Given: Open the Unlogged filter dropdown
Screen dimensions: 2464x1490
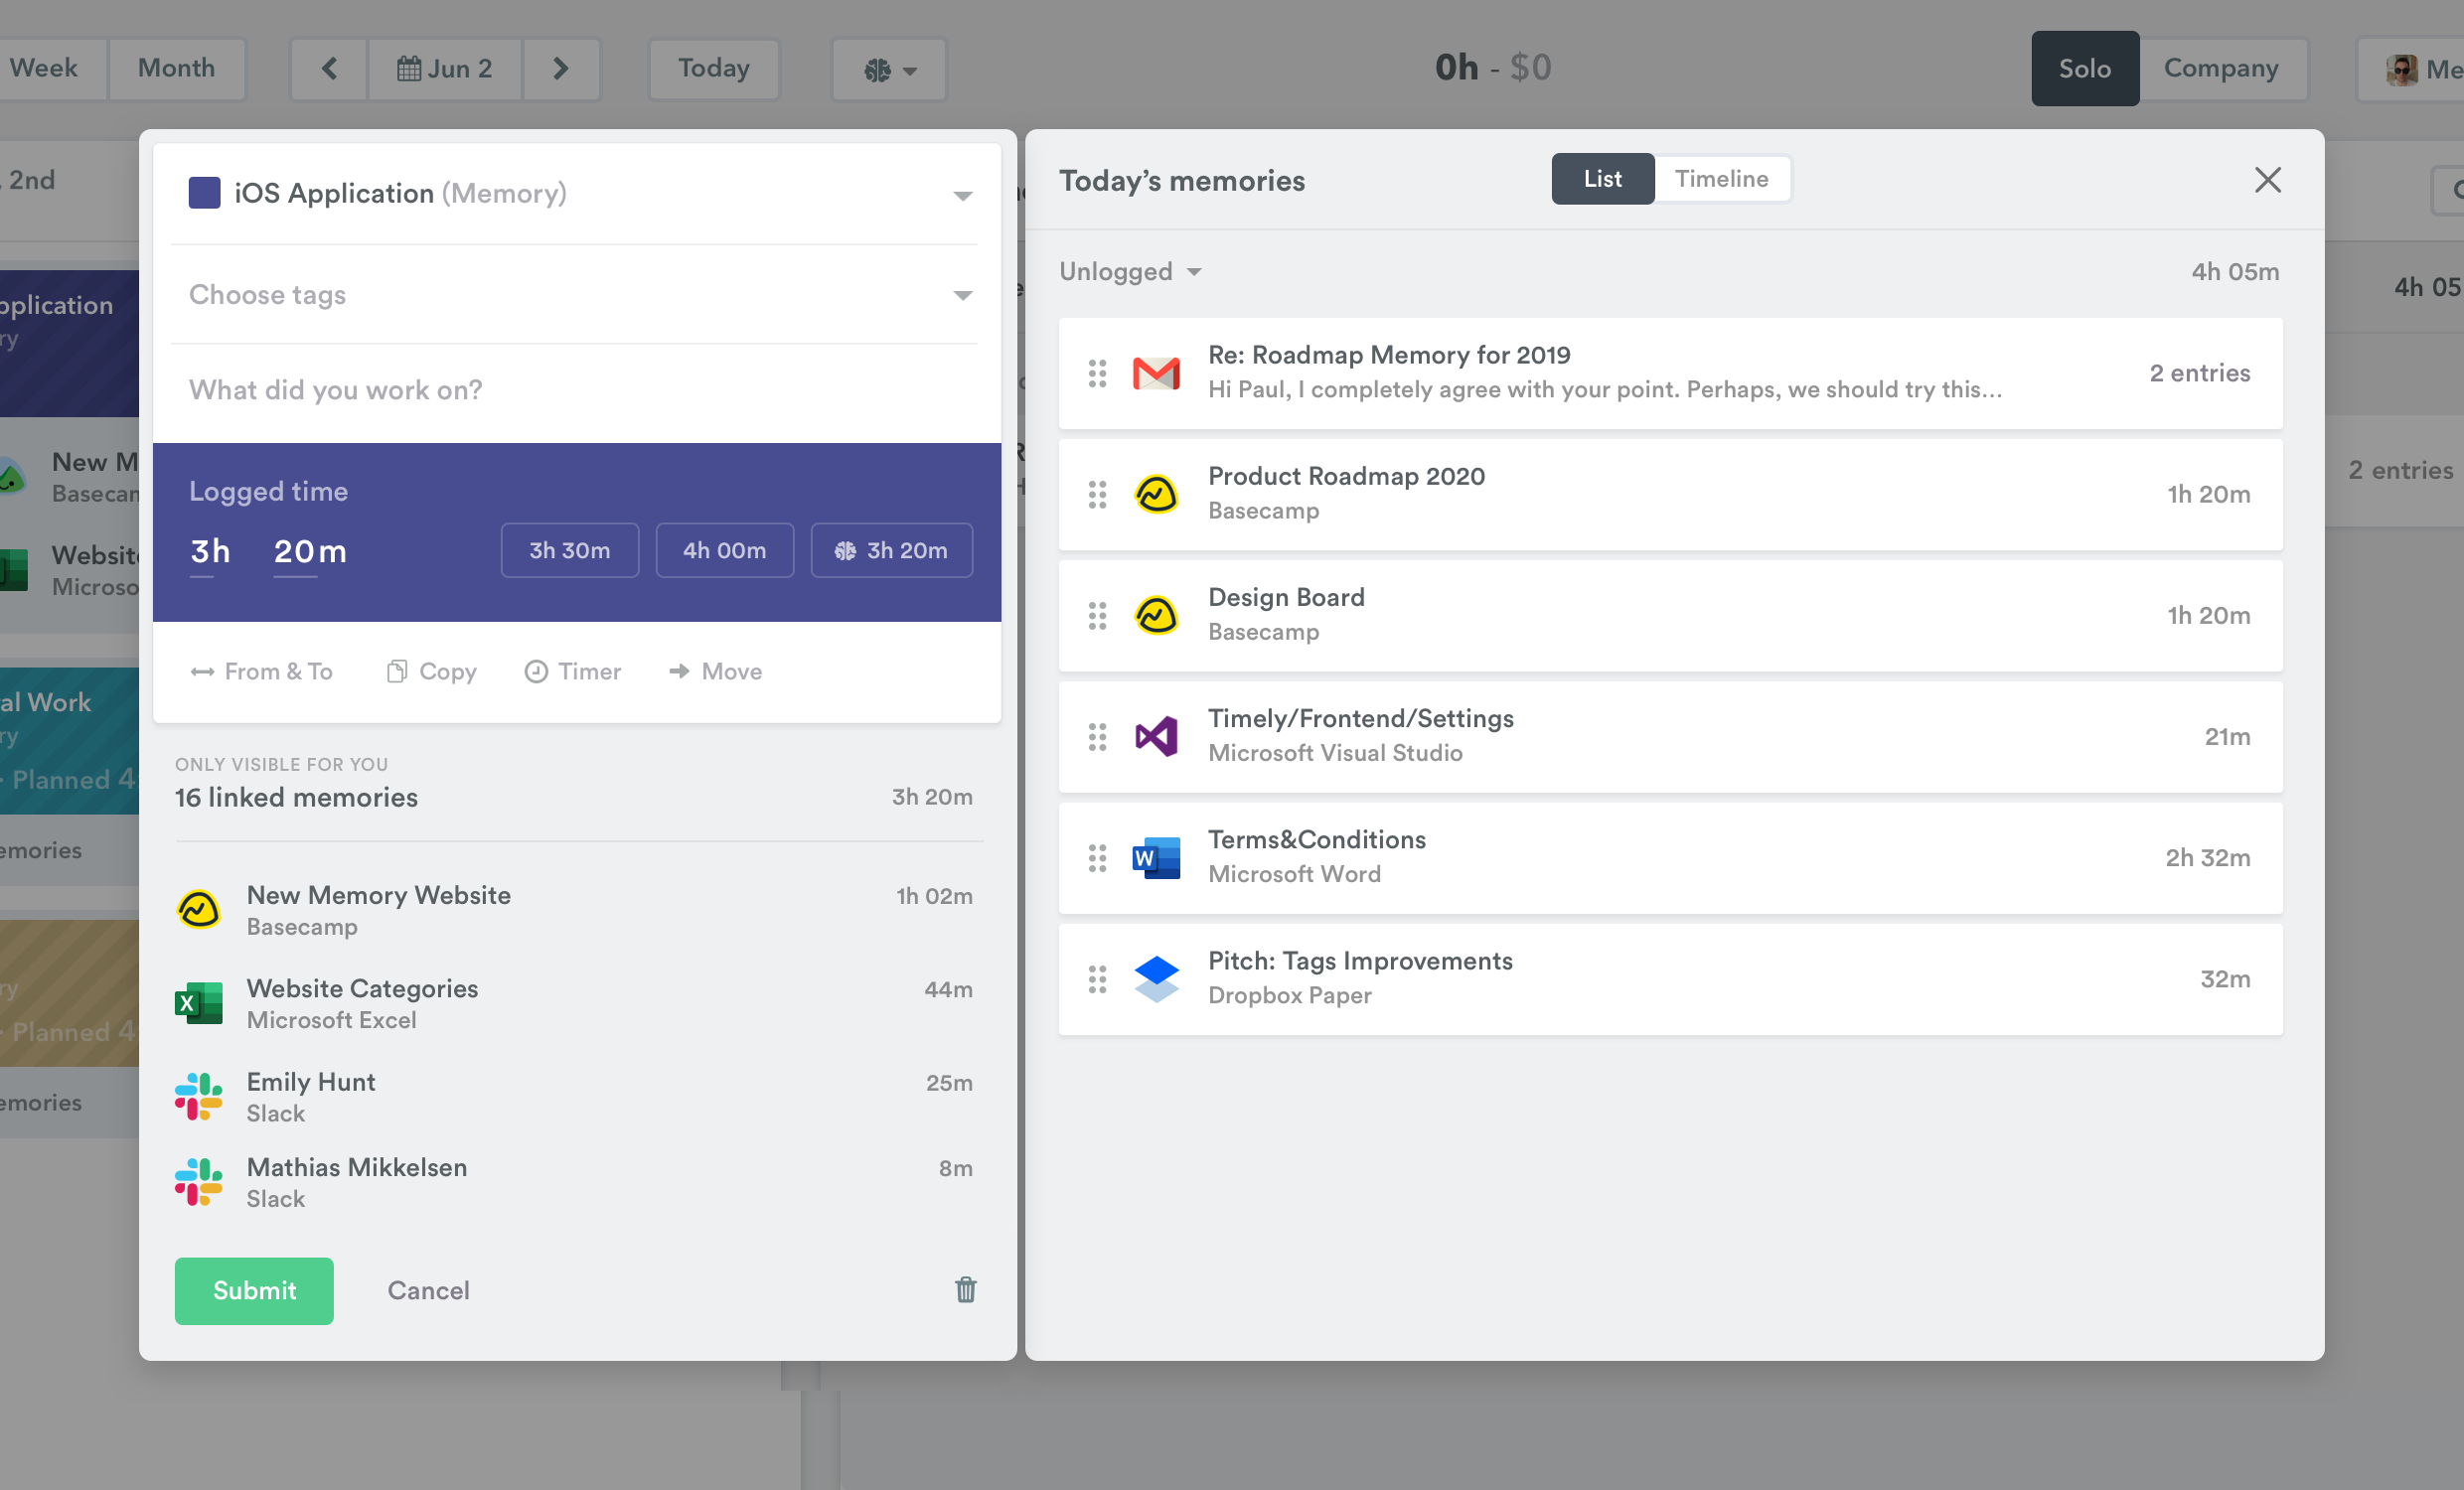Looking at the screenshot, I should point(1130,272).
